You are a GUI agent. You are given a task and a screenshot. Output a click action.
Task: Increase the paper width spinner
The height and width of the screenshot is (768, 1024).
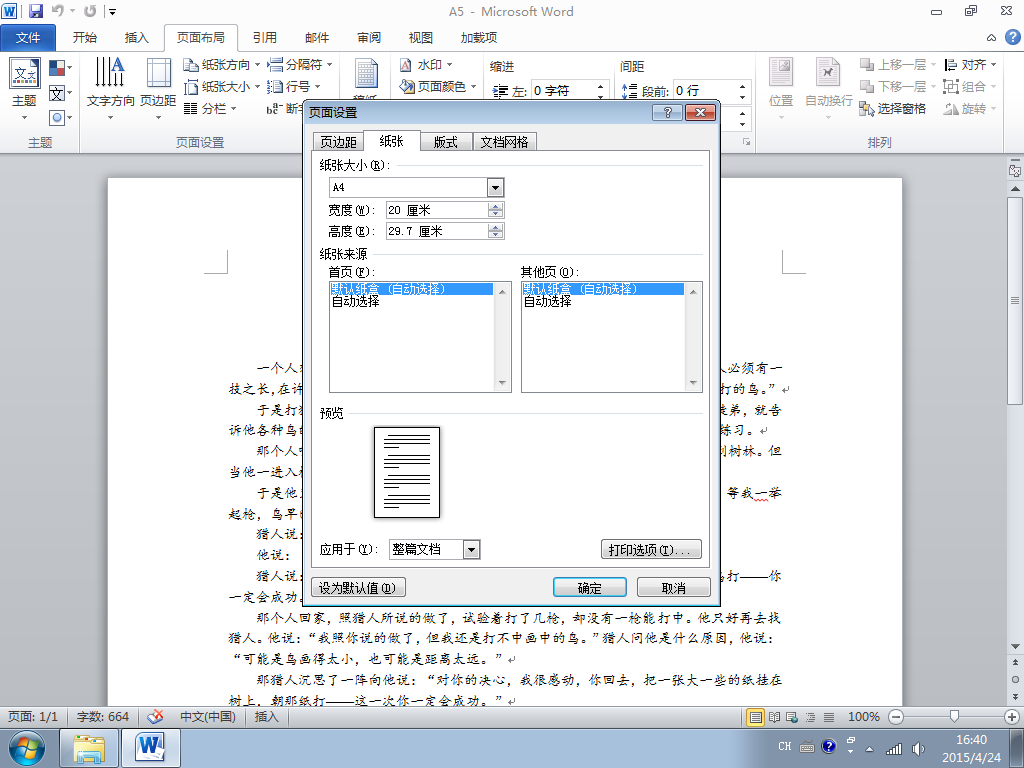click(496, 206)
